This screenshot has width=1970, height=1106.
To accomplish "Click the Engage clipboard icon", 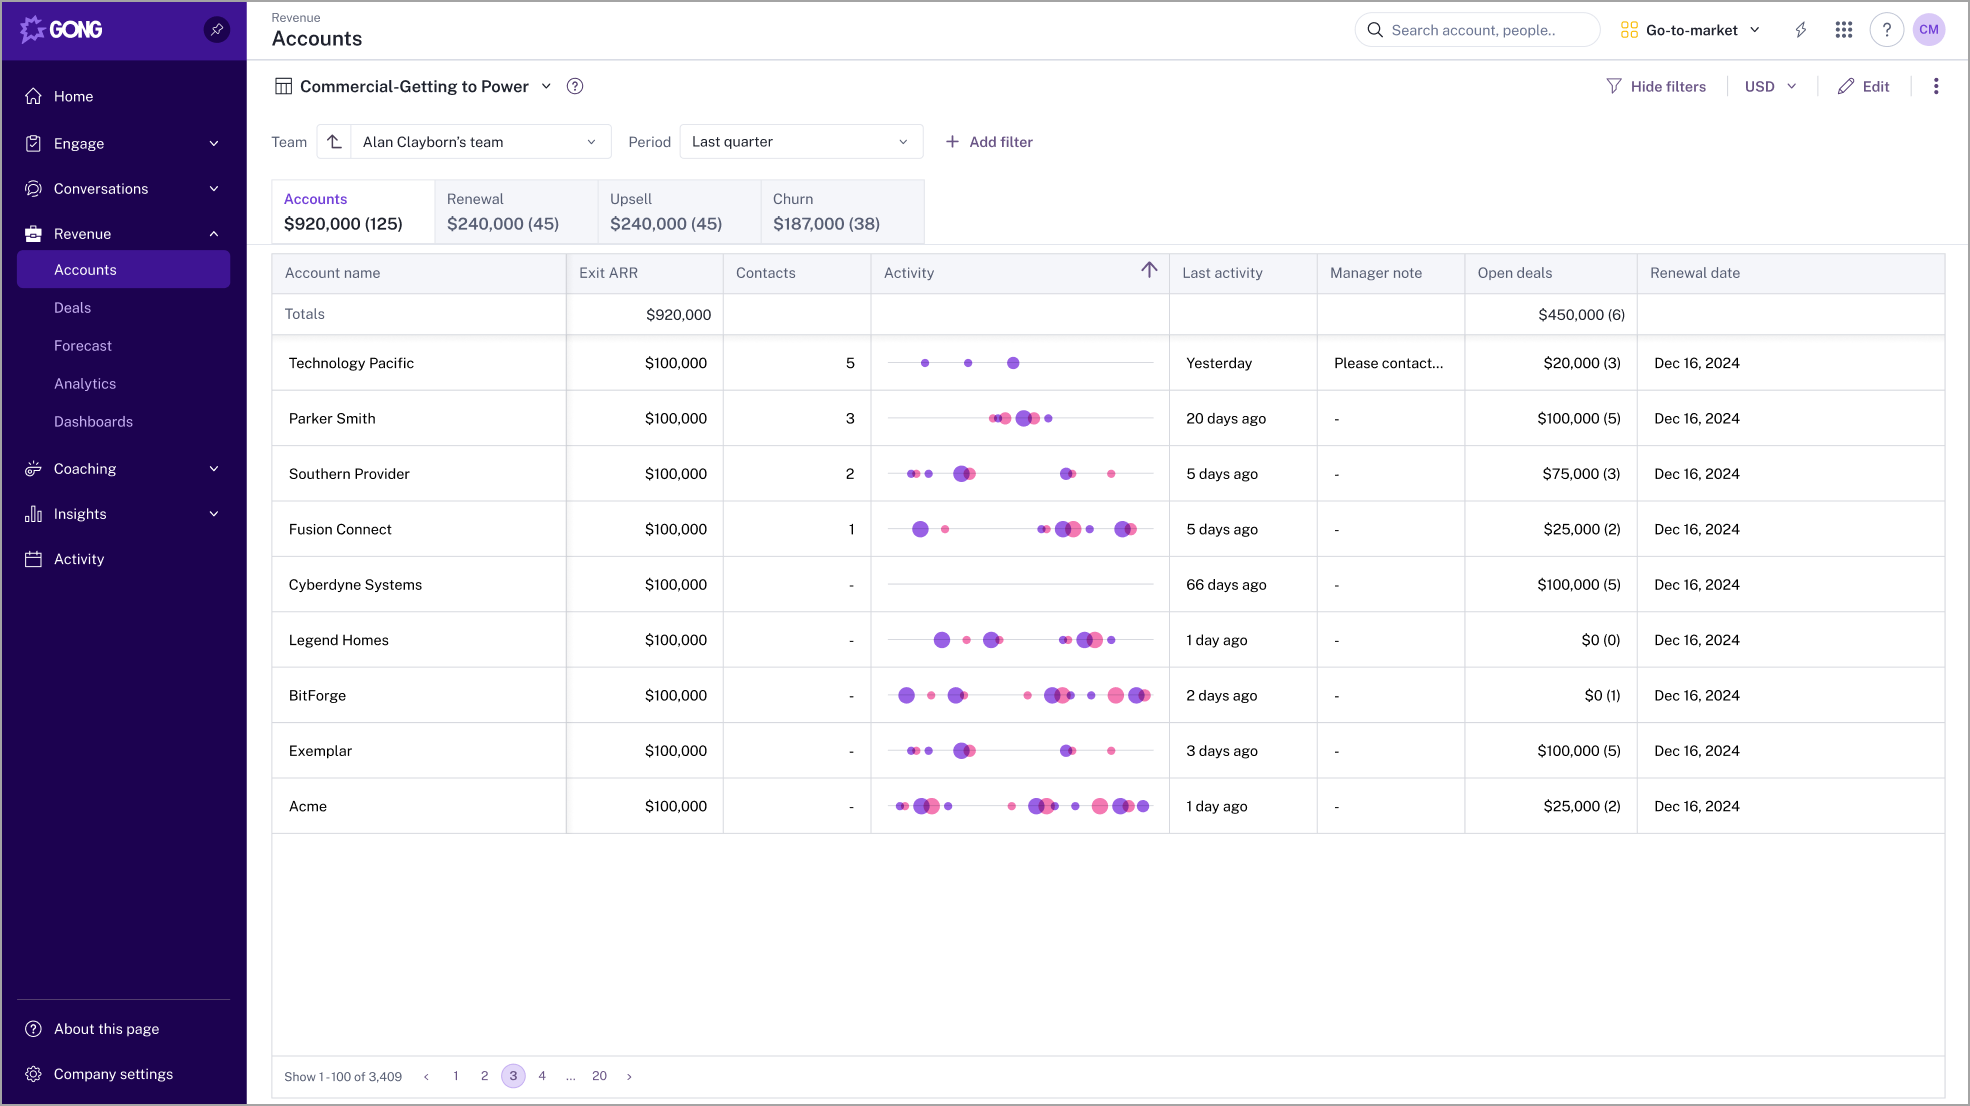I will click(33, 143).
